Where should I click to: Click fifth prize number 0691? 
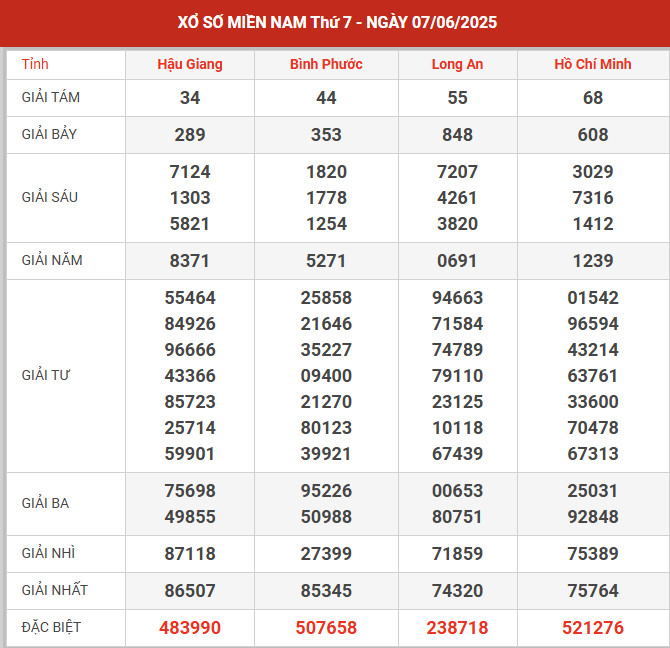[457, 261]
